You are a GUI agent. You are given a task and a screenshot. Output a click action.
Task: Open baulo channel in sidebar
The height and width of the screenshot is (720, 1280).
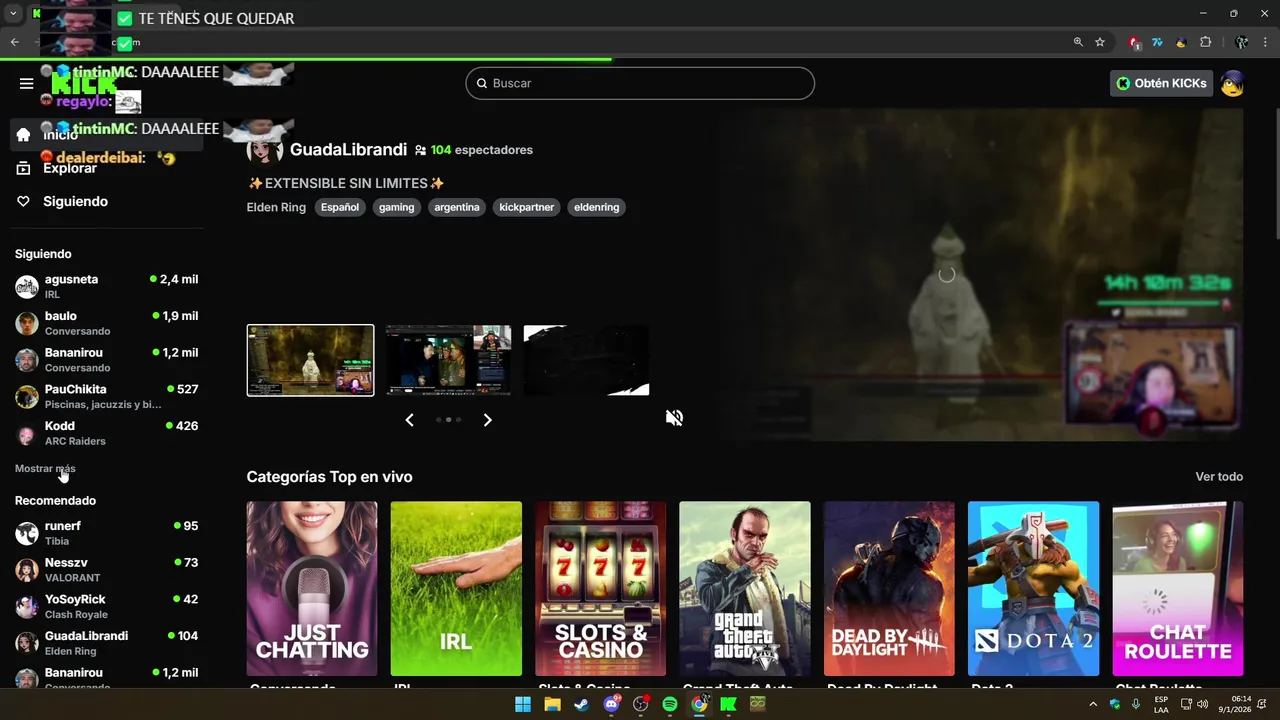click(106, 323)
